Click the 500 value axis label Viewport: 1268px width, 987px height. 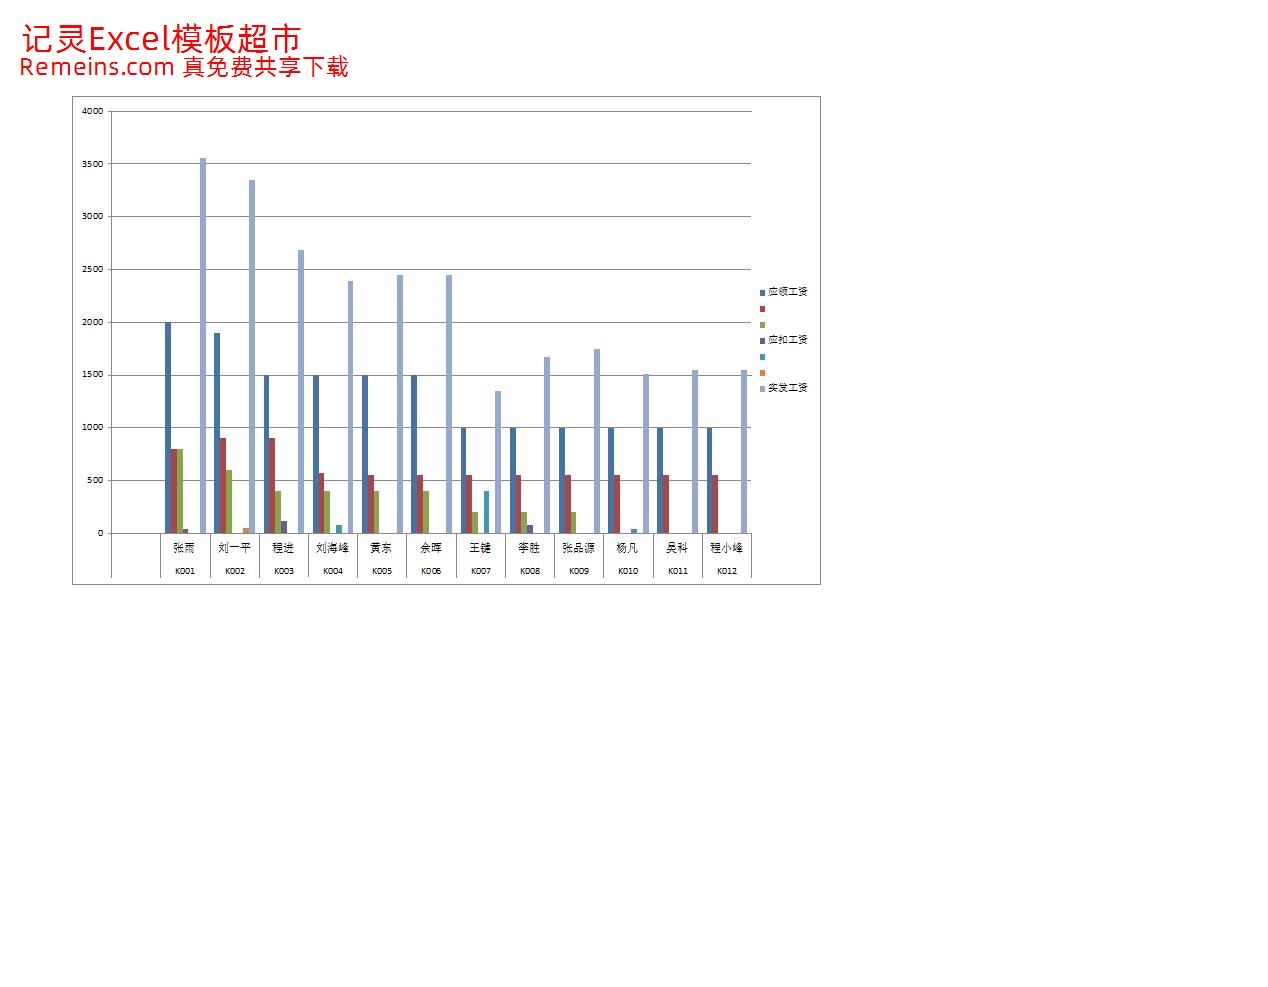point(96,481)
